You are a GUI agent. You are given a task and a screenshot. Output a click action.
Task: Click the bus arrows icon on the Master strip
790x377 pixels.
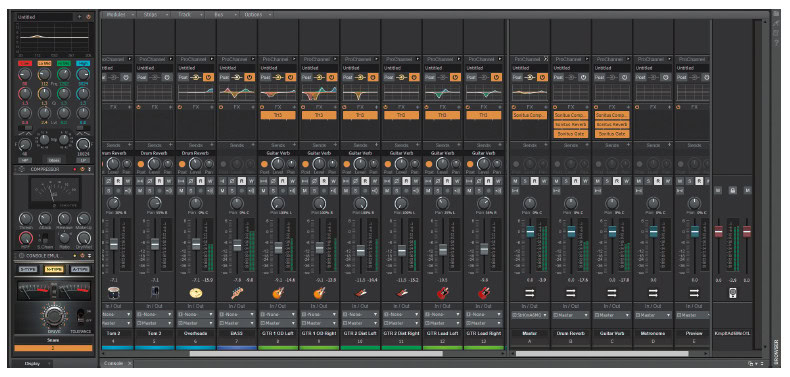coord(530,292)
